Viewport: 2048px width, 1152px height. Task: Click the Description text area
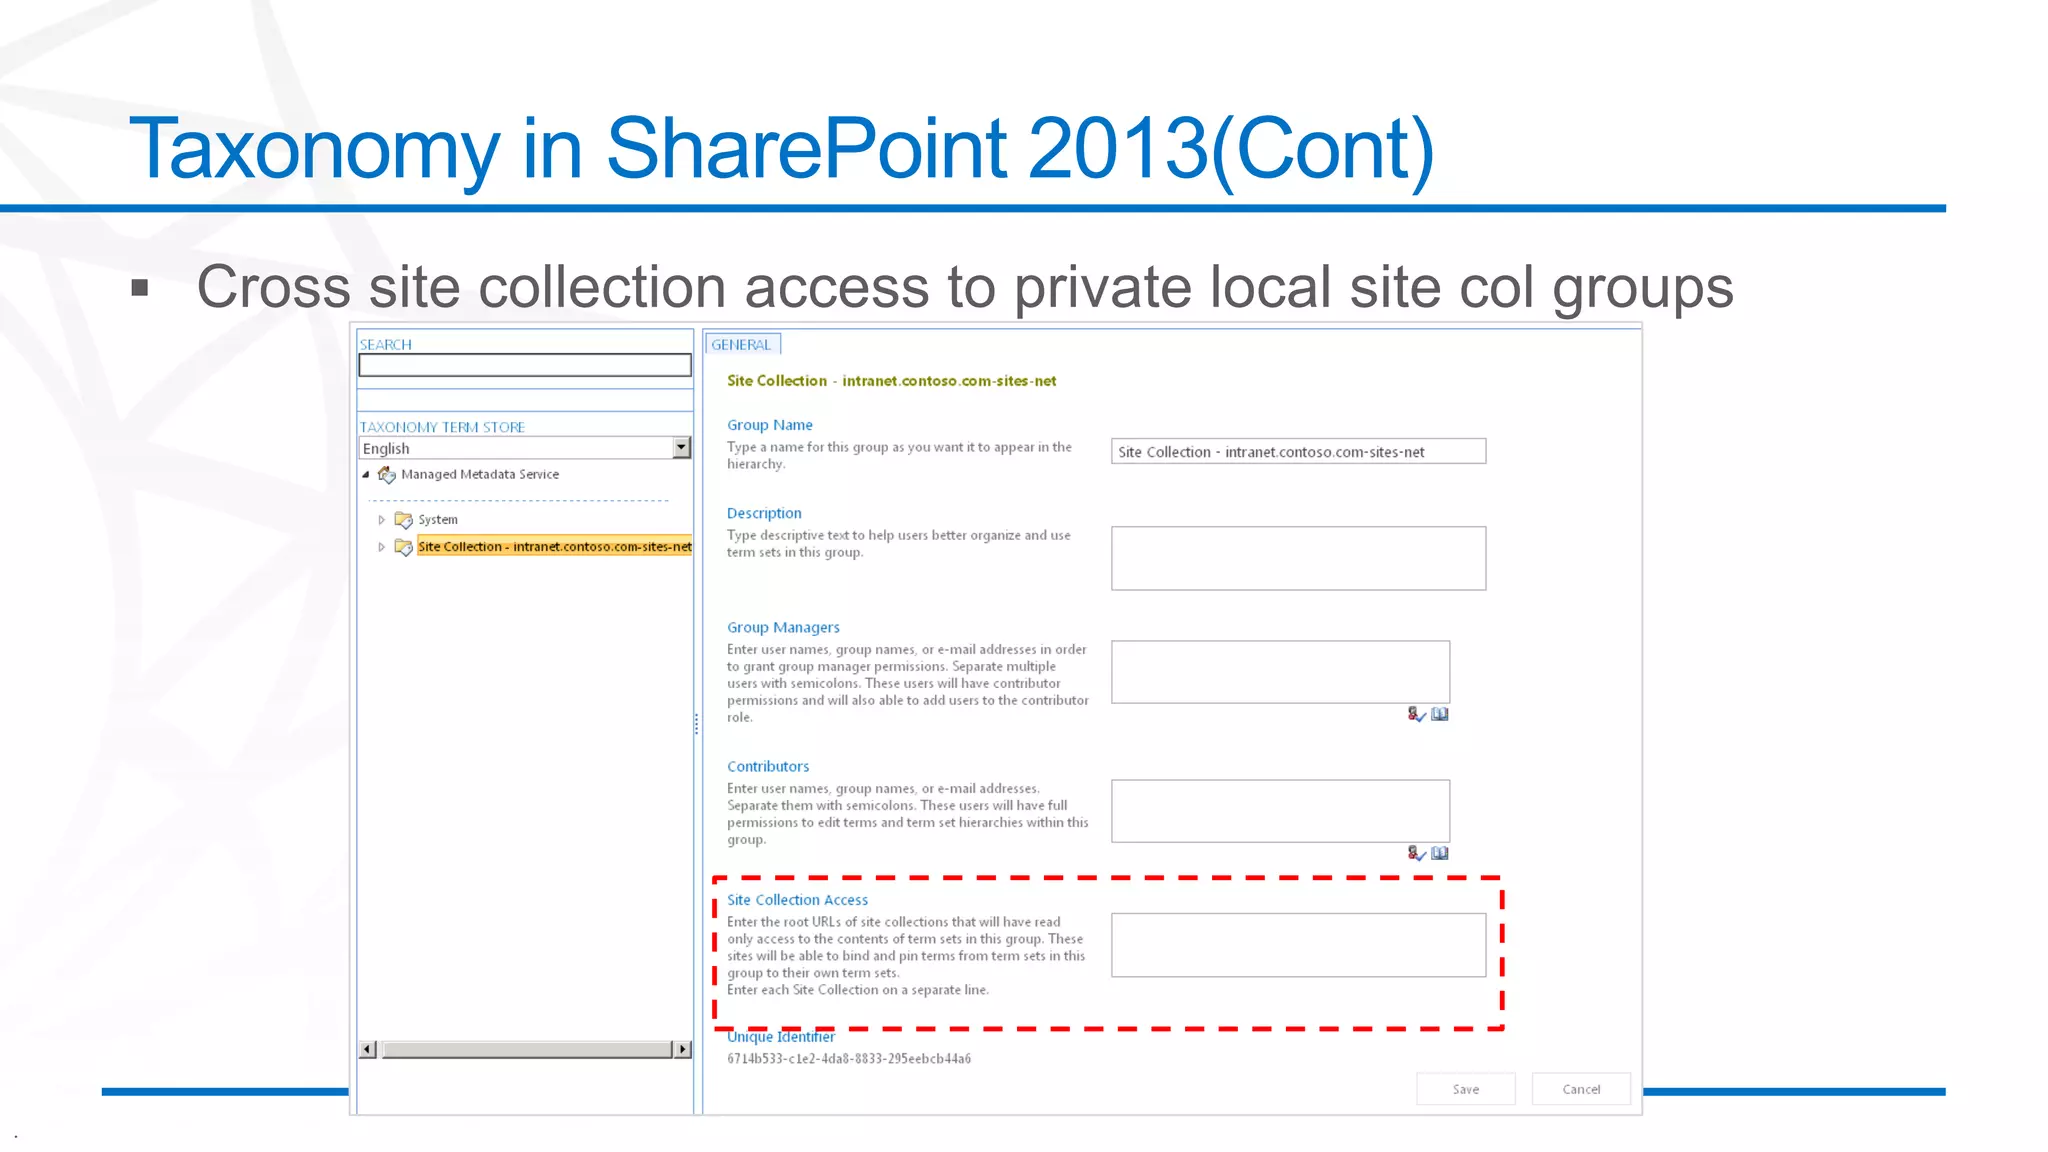point(1298,558)
